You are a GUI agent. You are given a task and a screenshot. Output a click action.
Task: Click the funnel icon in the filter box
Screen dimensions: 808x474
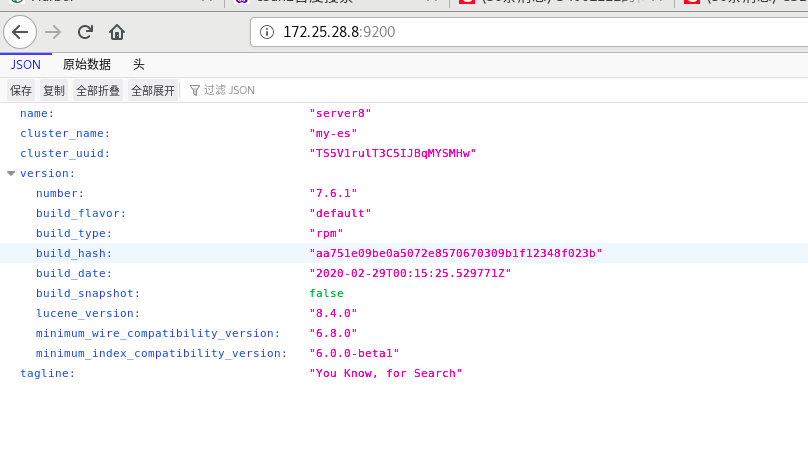195,91
